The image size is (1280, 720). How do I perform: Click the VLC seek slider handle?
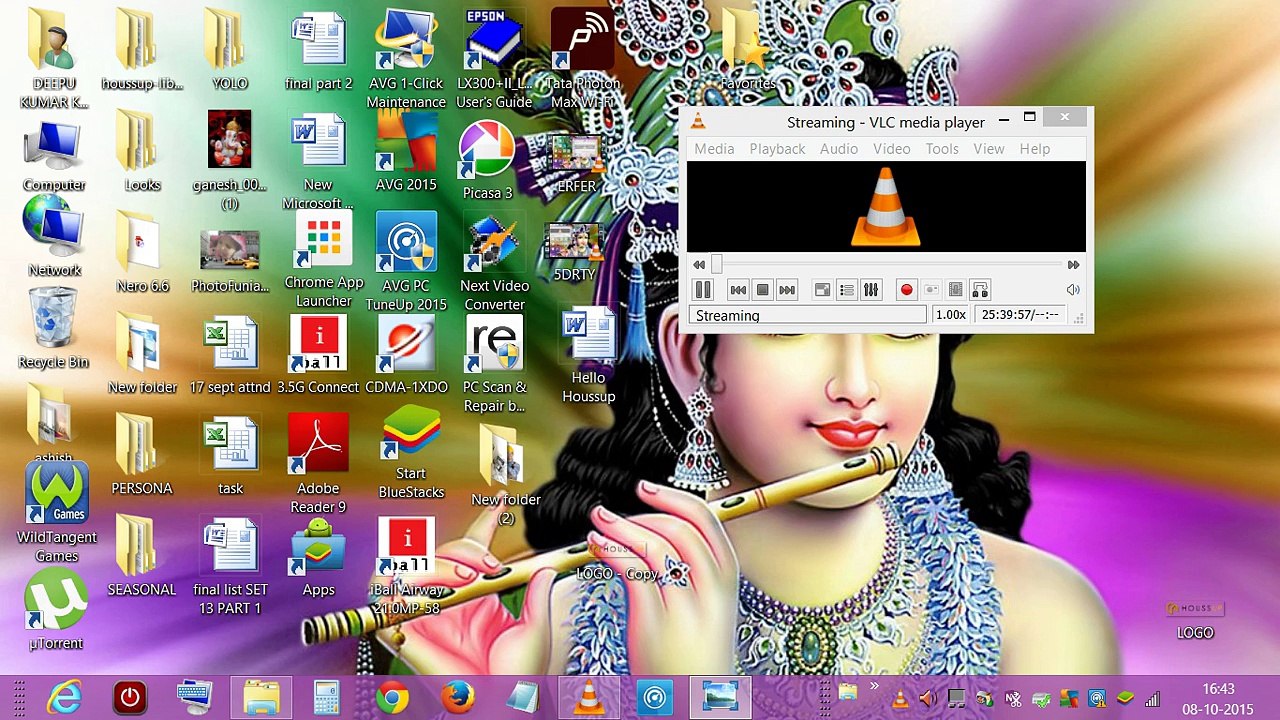(716, 264)
